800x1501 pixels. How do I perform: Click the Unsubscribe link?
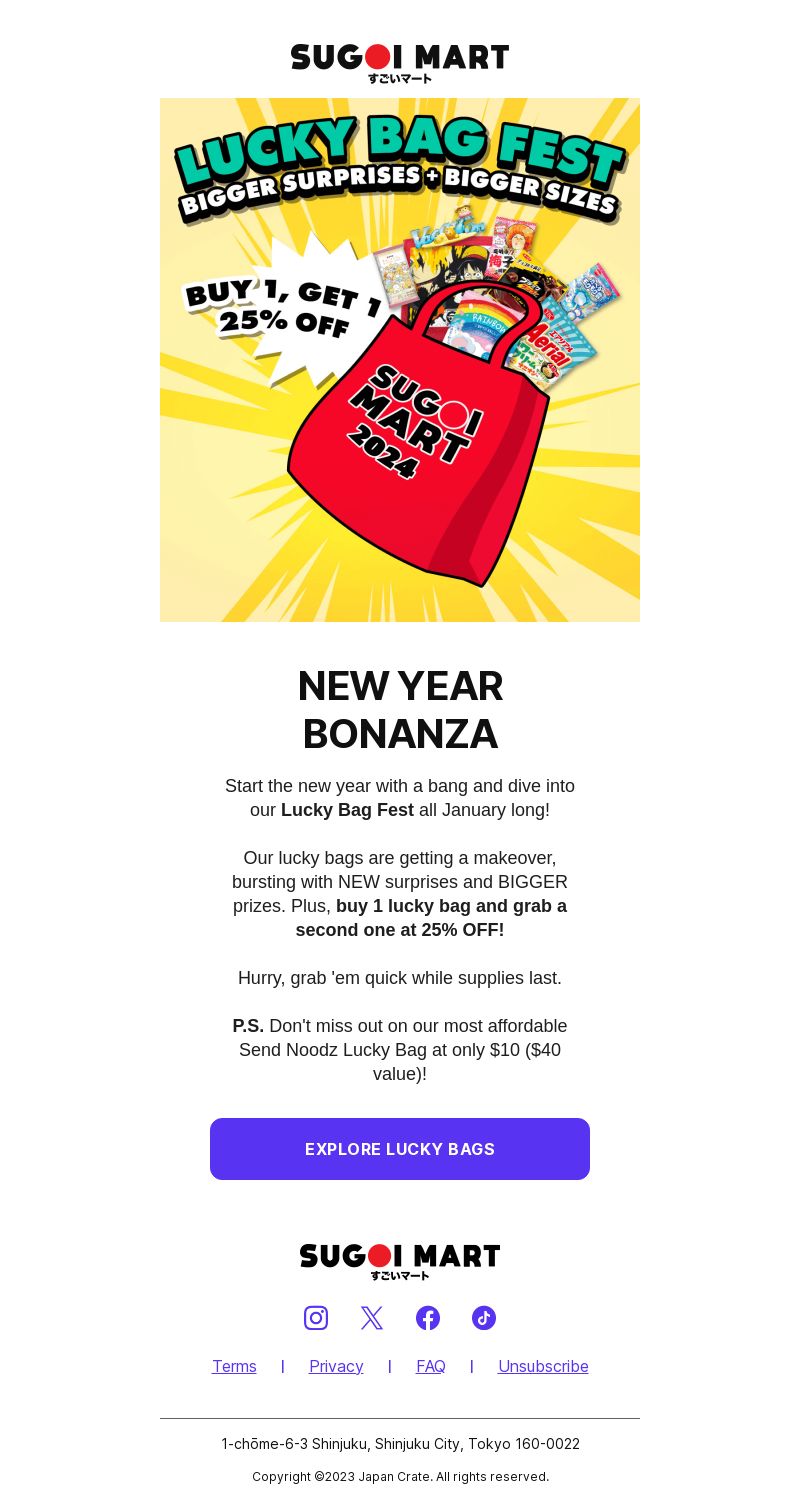[x=543, y=1366]
